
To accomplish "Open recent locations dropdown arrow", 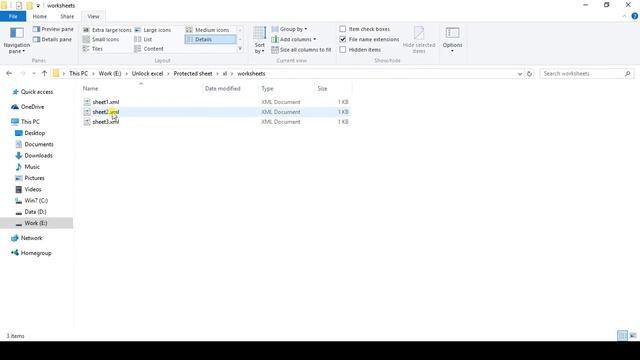I will [x=33, y=73].
